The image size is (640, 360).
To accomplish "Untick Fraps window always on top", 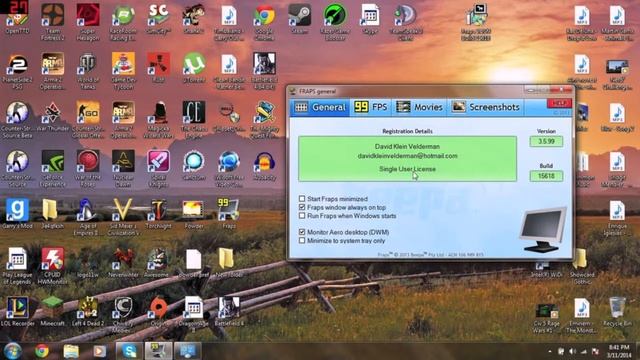I will pyautogui.click(x=302, y=207).
